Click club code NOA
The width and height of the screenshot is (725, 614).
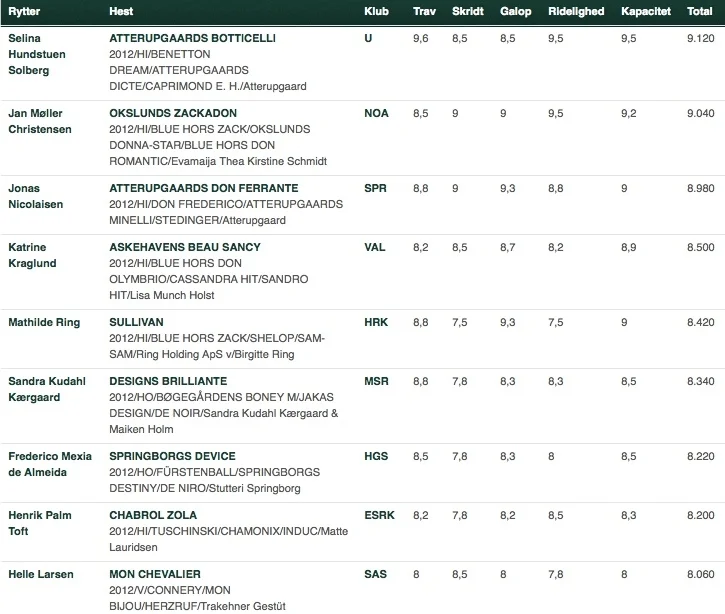(376, 113)
